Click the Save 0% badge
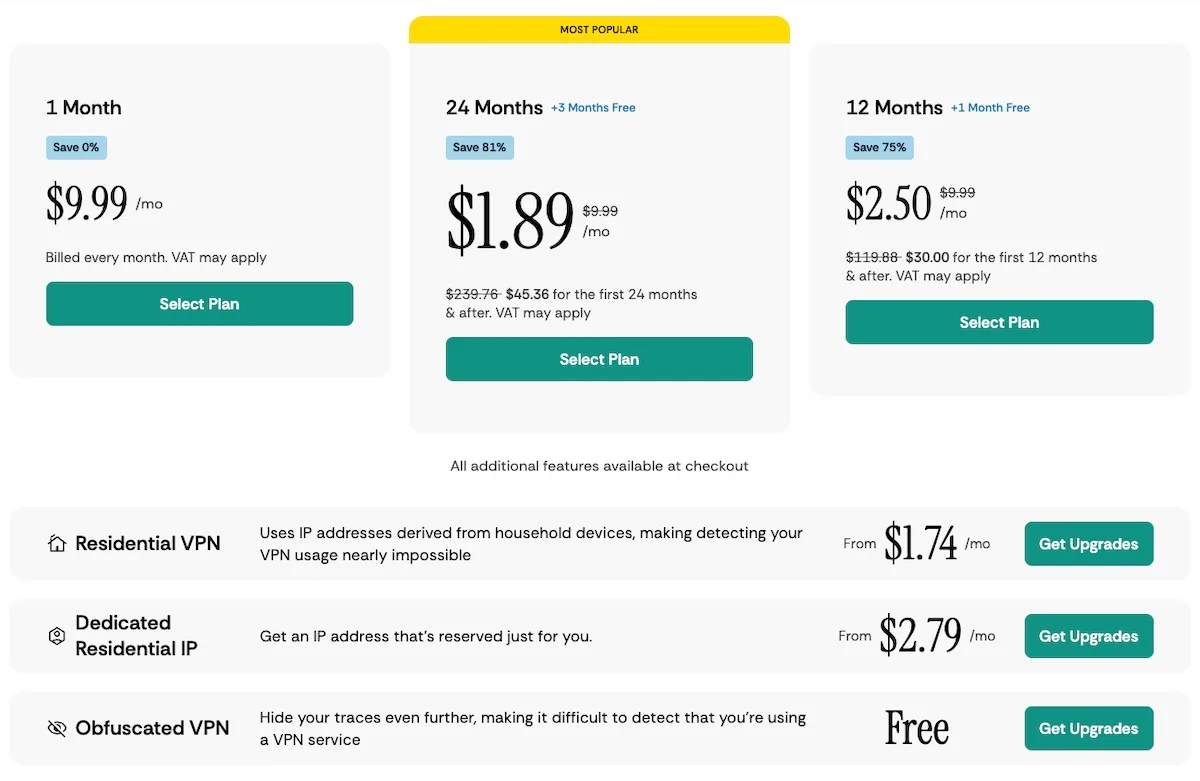The height and width of the screenshot is (781, 1200). (76, 148)
